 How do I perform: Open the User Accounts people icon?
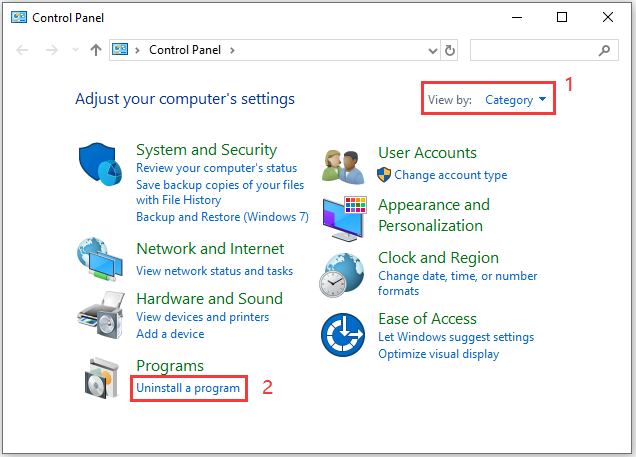[x=343, y=167]
